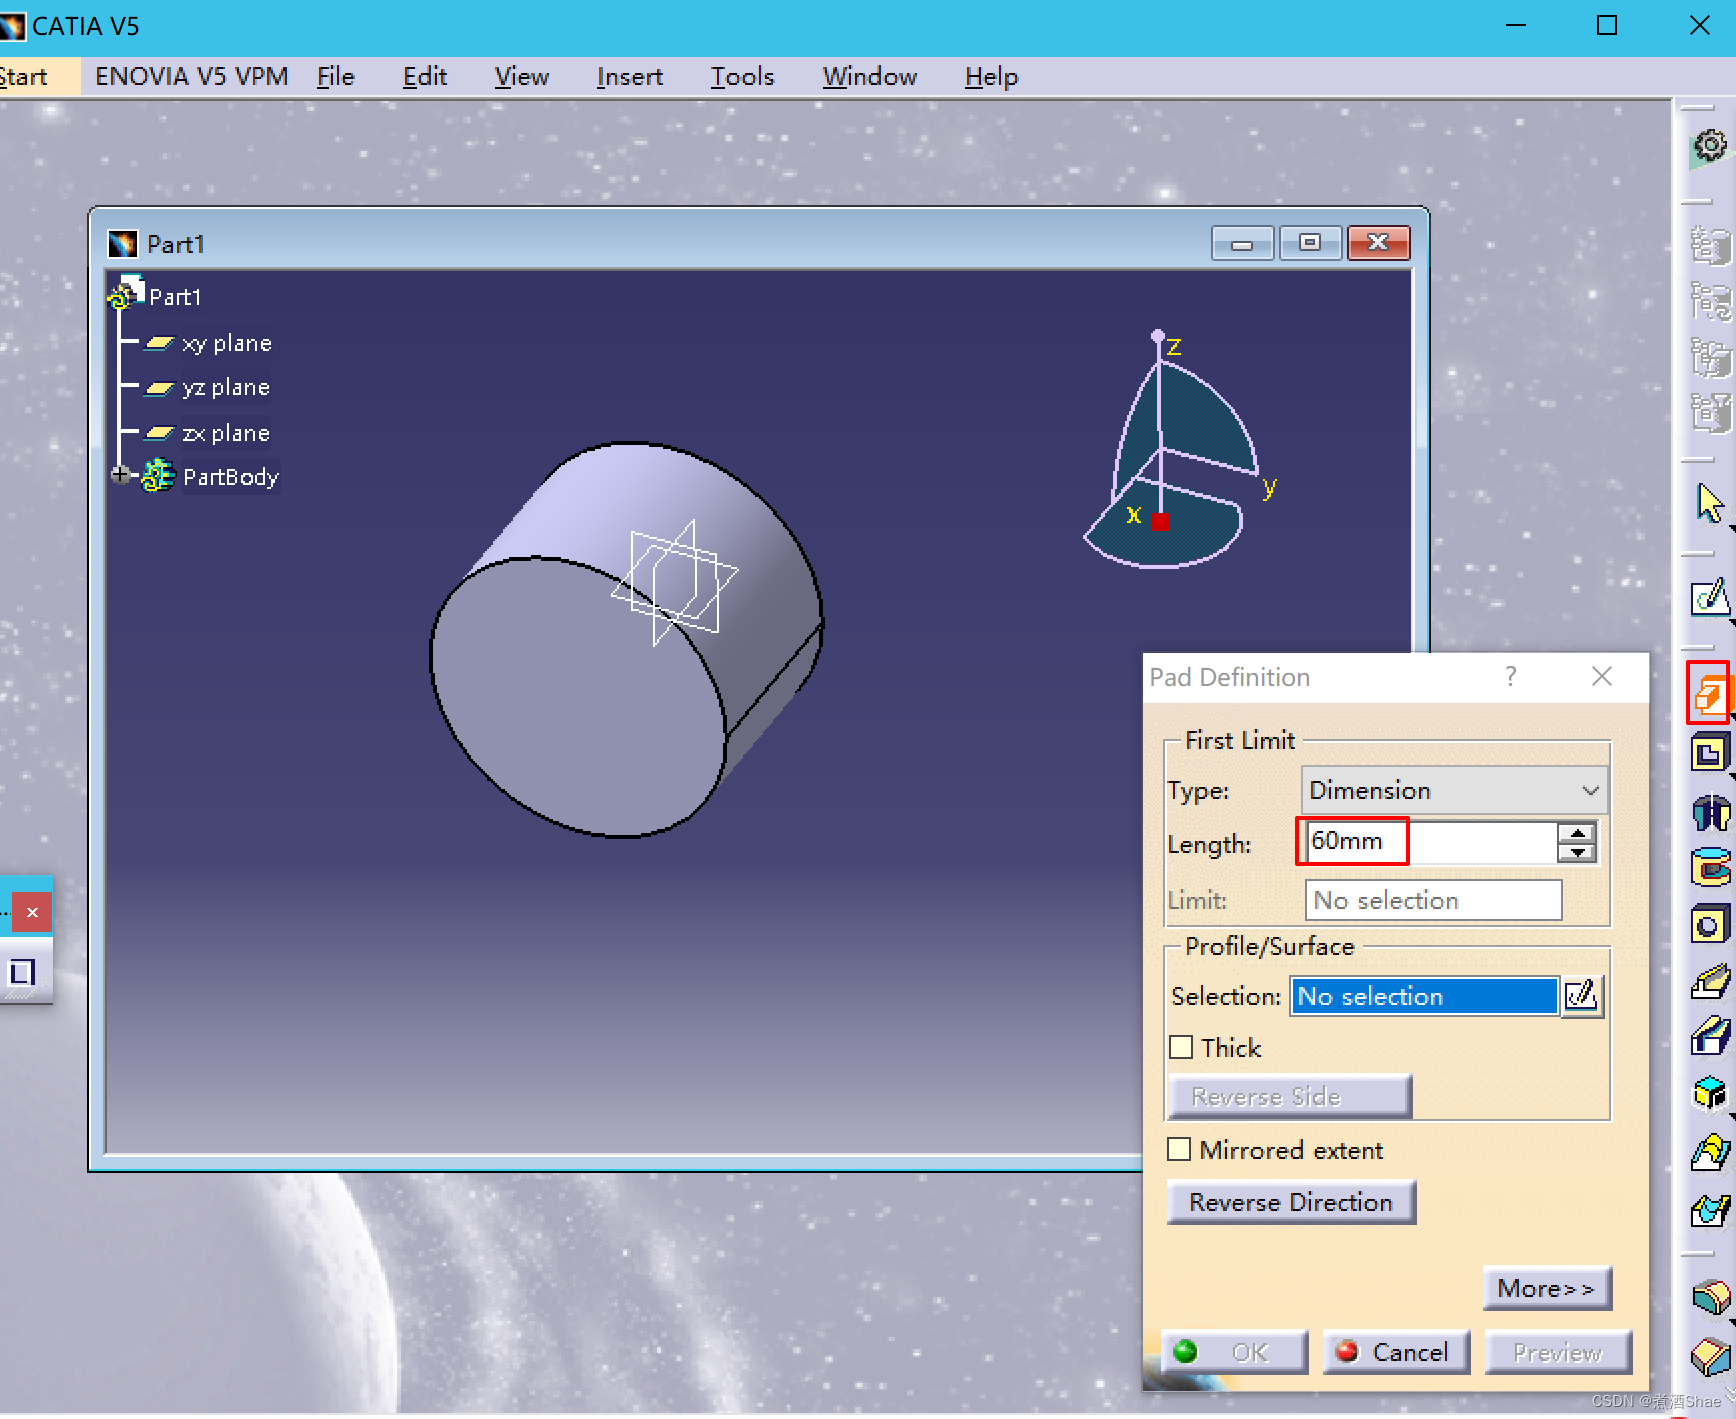Increase Length with the up spinner arrow
The height and width of the screenshot is (1419, 1736).
point(1577,832)
